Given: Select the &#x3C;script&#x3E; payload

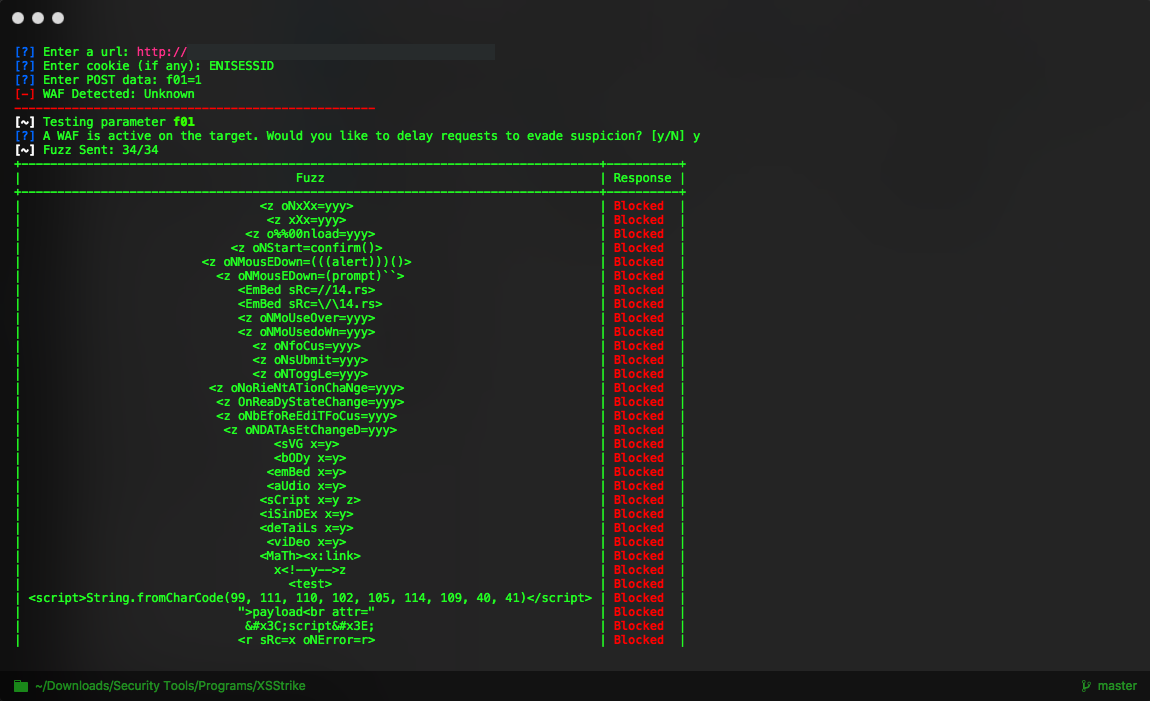Looking at the screenshot, I should [310, 625].
